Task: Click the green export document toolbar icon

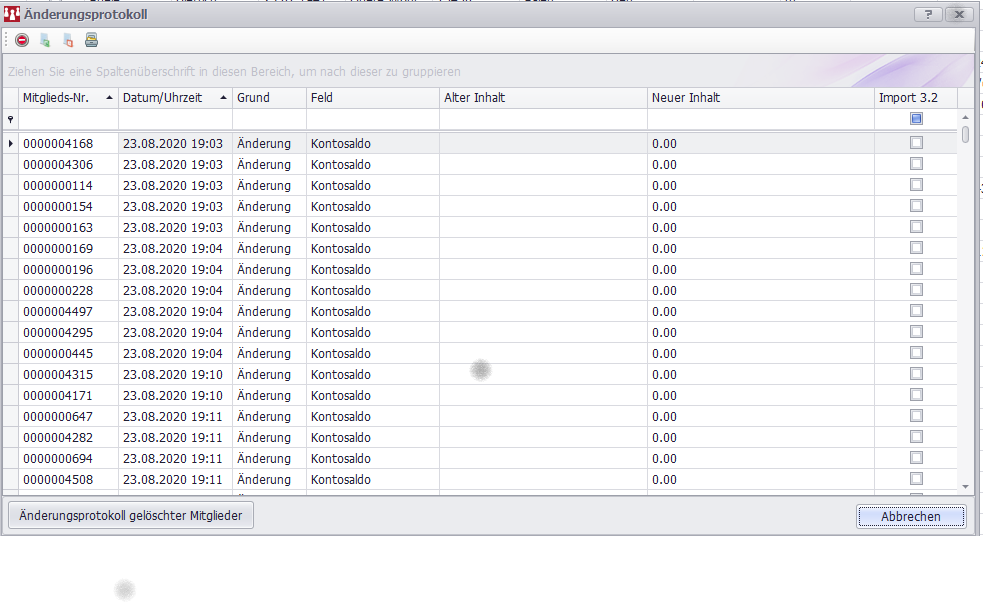Action: coord(45,41)
